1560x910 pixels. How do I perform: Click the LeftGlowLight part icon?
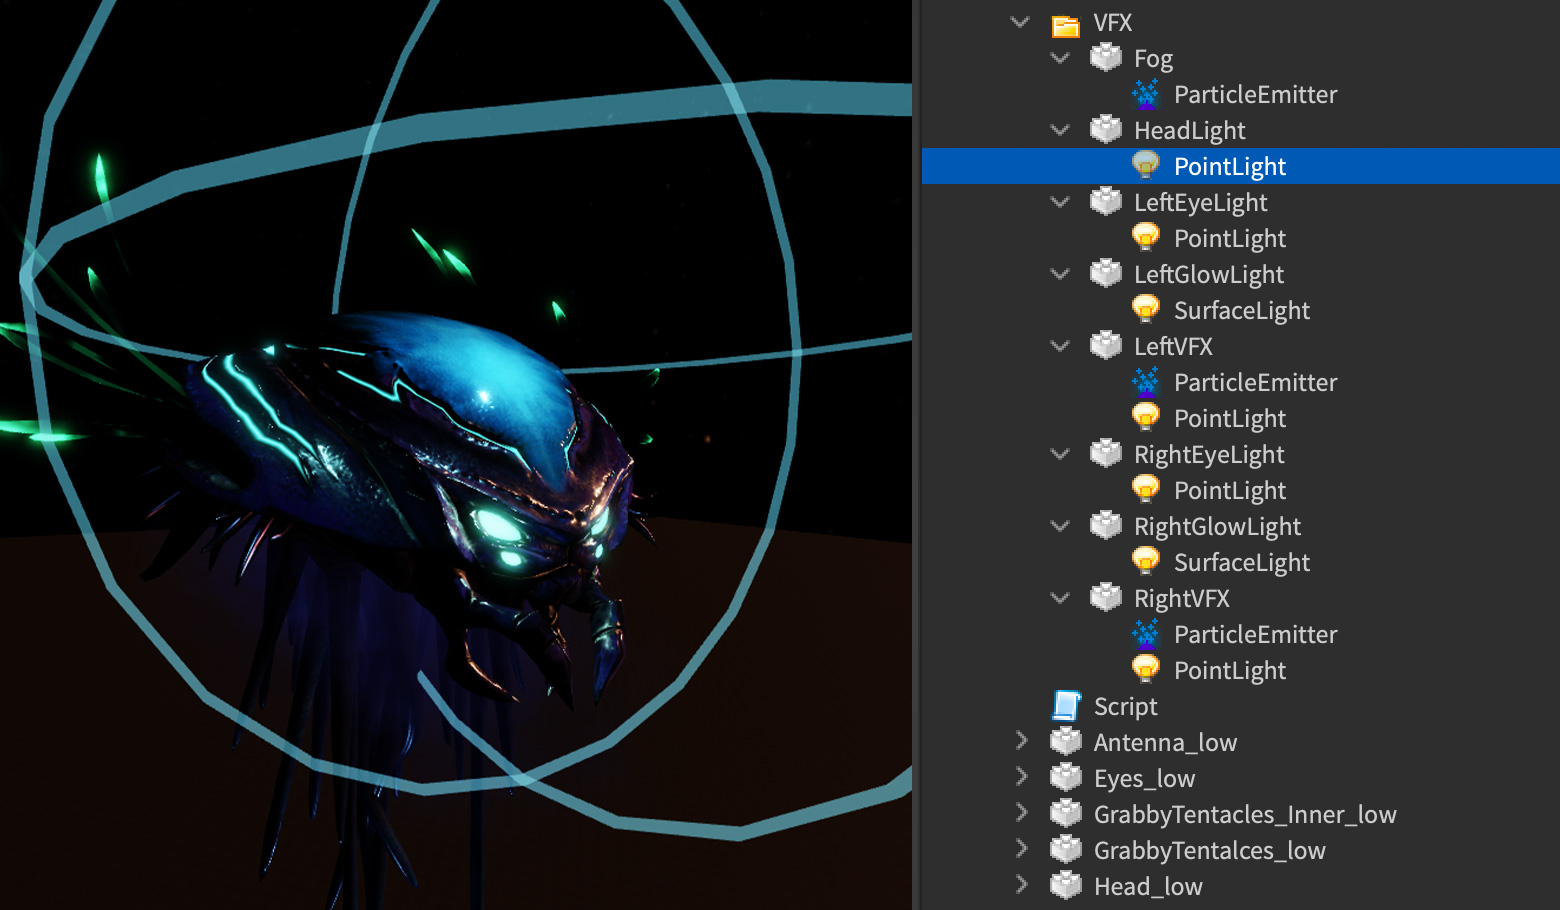click(1106, 273)
